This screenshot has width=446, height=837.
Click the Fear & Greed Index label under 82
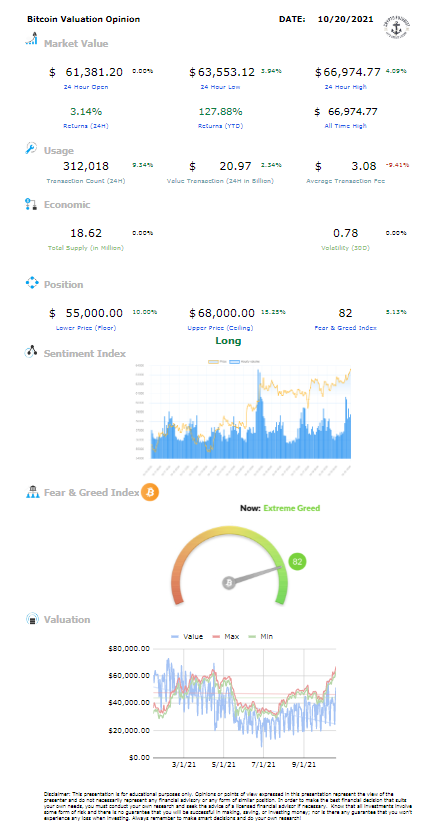tap(345, 328)
